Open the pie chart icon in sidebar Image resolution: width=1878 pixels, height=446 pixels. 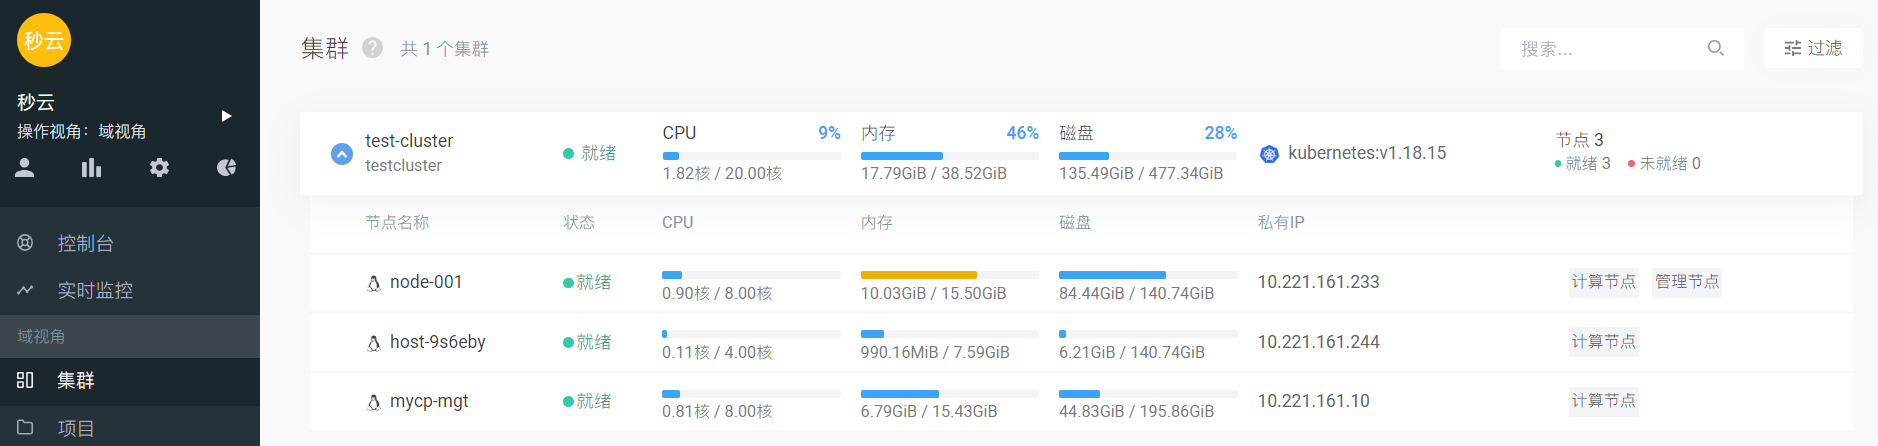pos(227,167)
